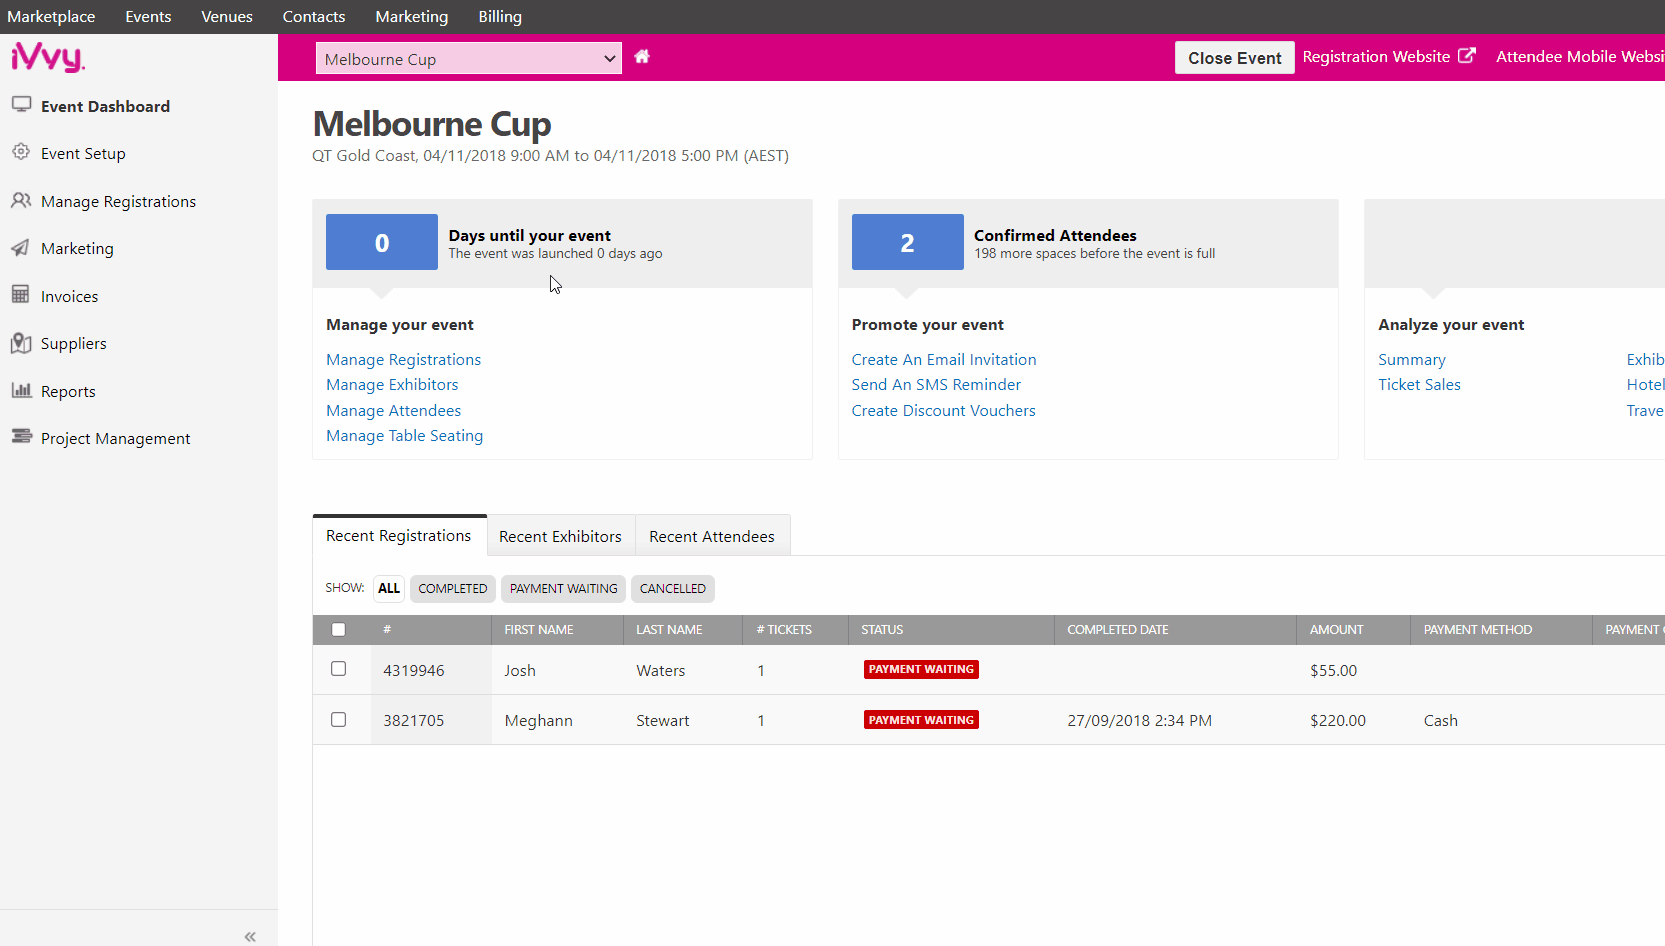Click registration number 4319946
This screenshot has height=946, width=1665.
tap(414, 671)
